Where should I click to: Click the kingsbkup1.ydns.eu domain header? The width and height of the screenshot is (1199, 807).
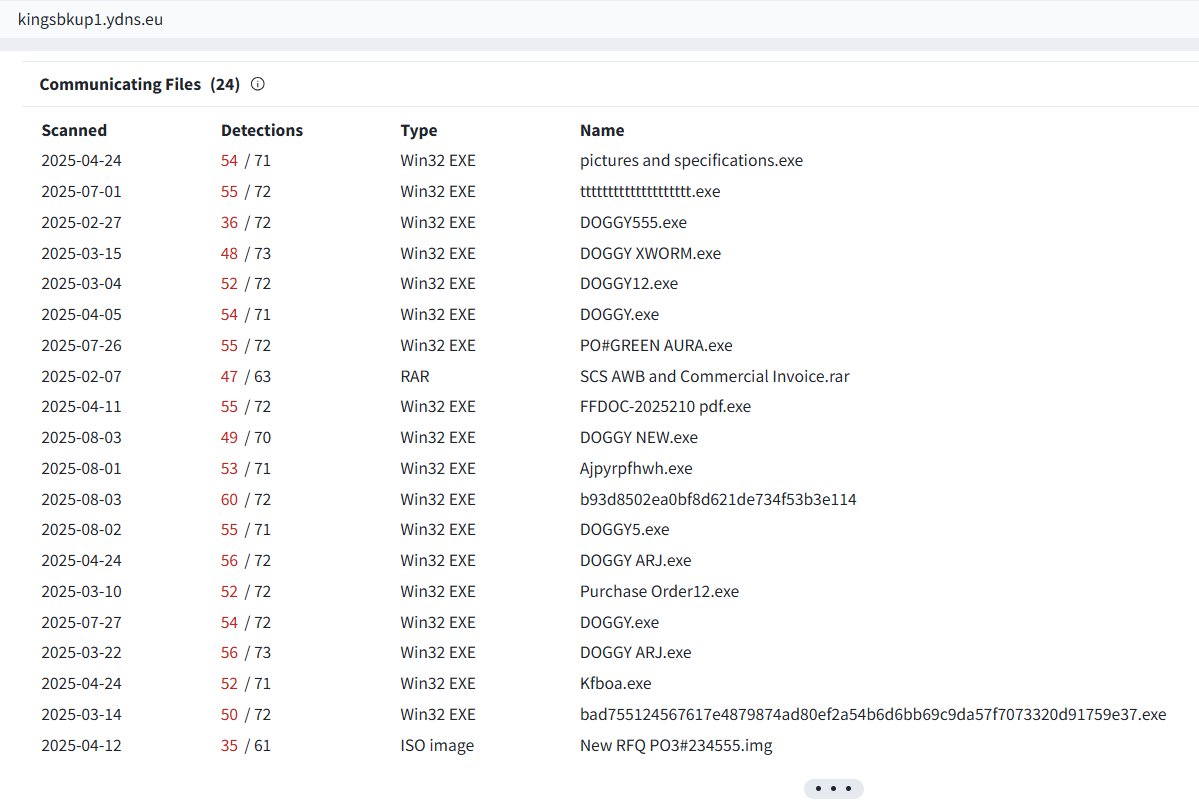(90, 20)
